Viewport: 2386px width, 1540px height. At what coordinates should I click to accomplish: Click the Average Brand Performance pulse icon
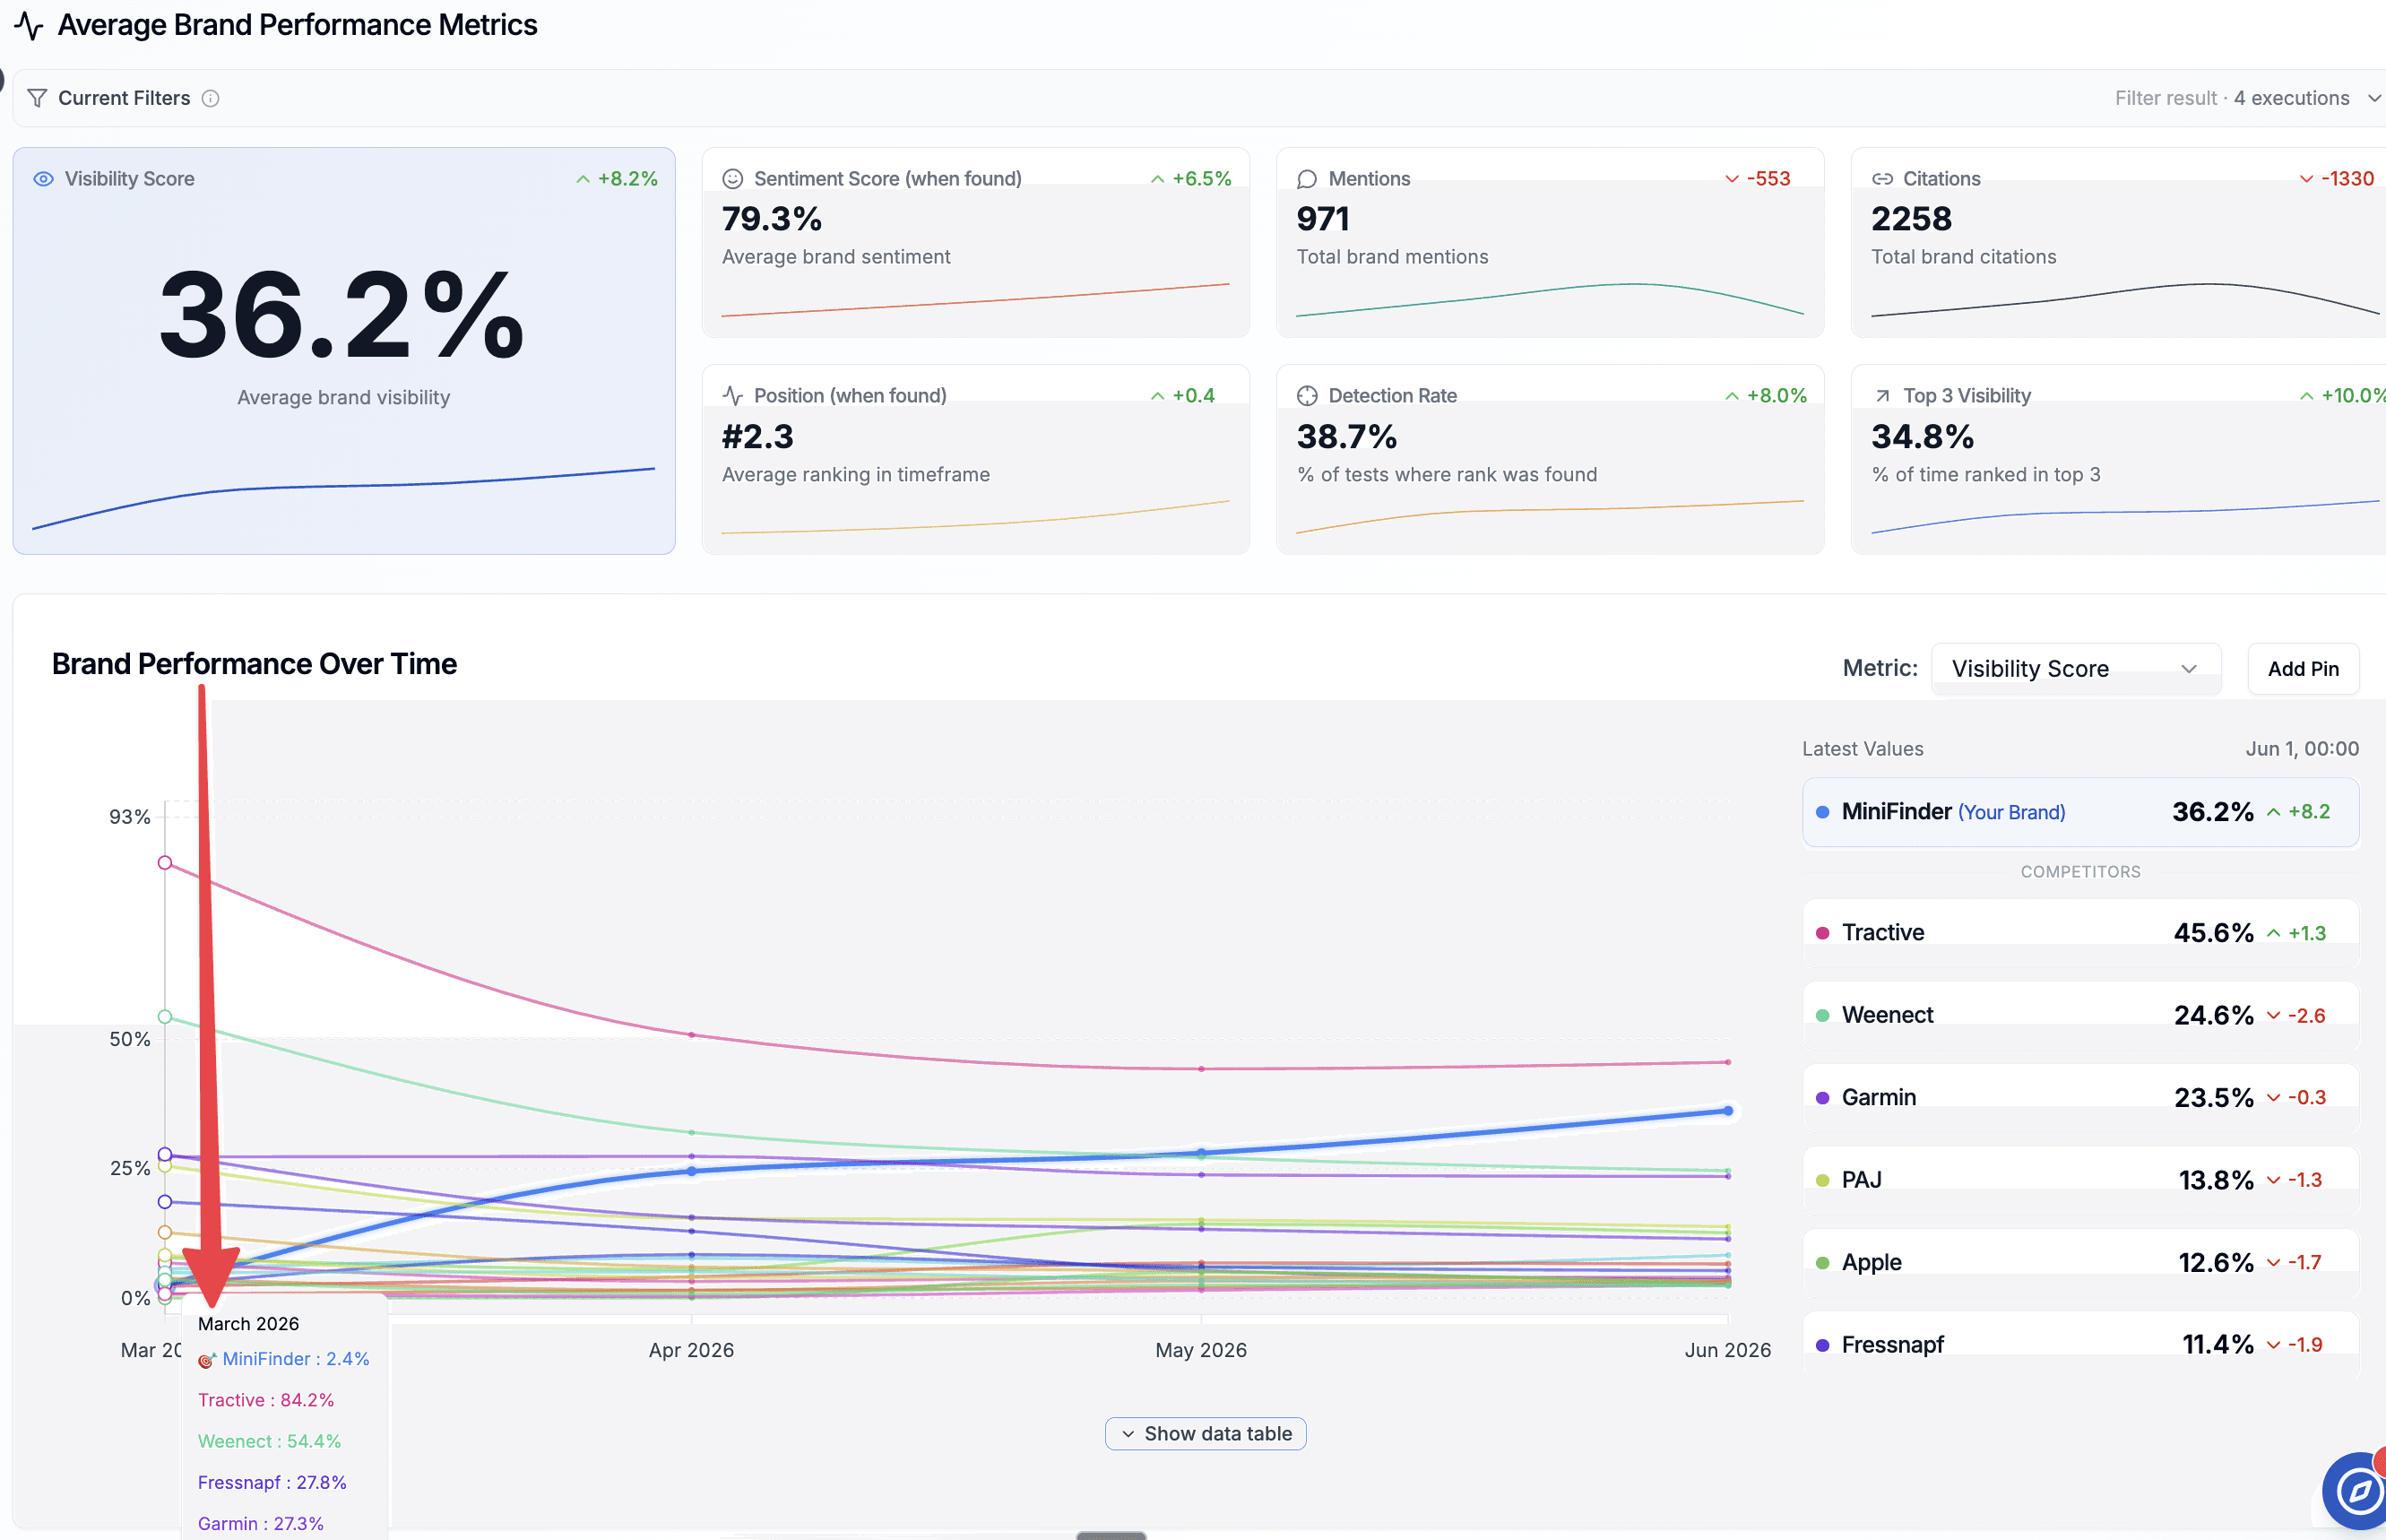click(x=29, y=26)
